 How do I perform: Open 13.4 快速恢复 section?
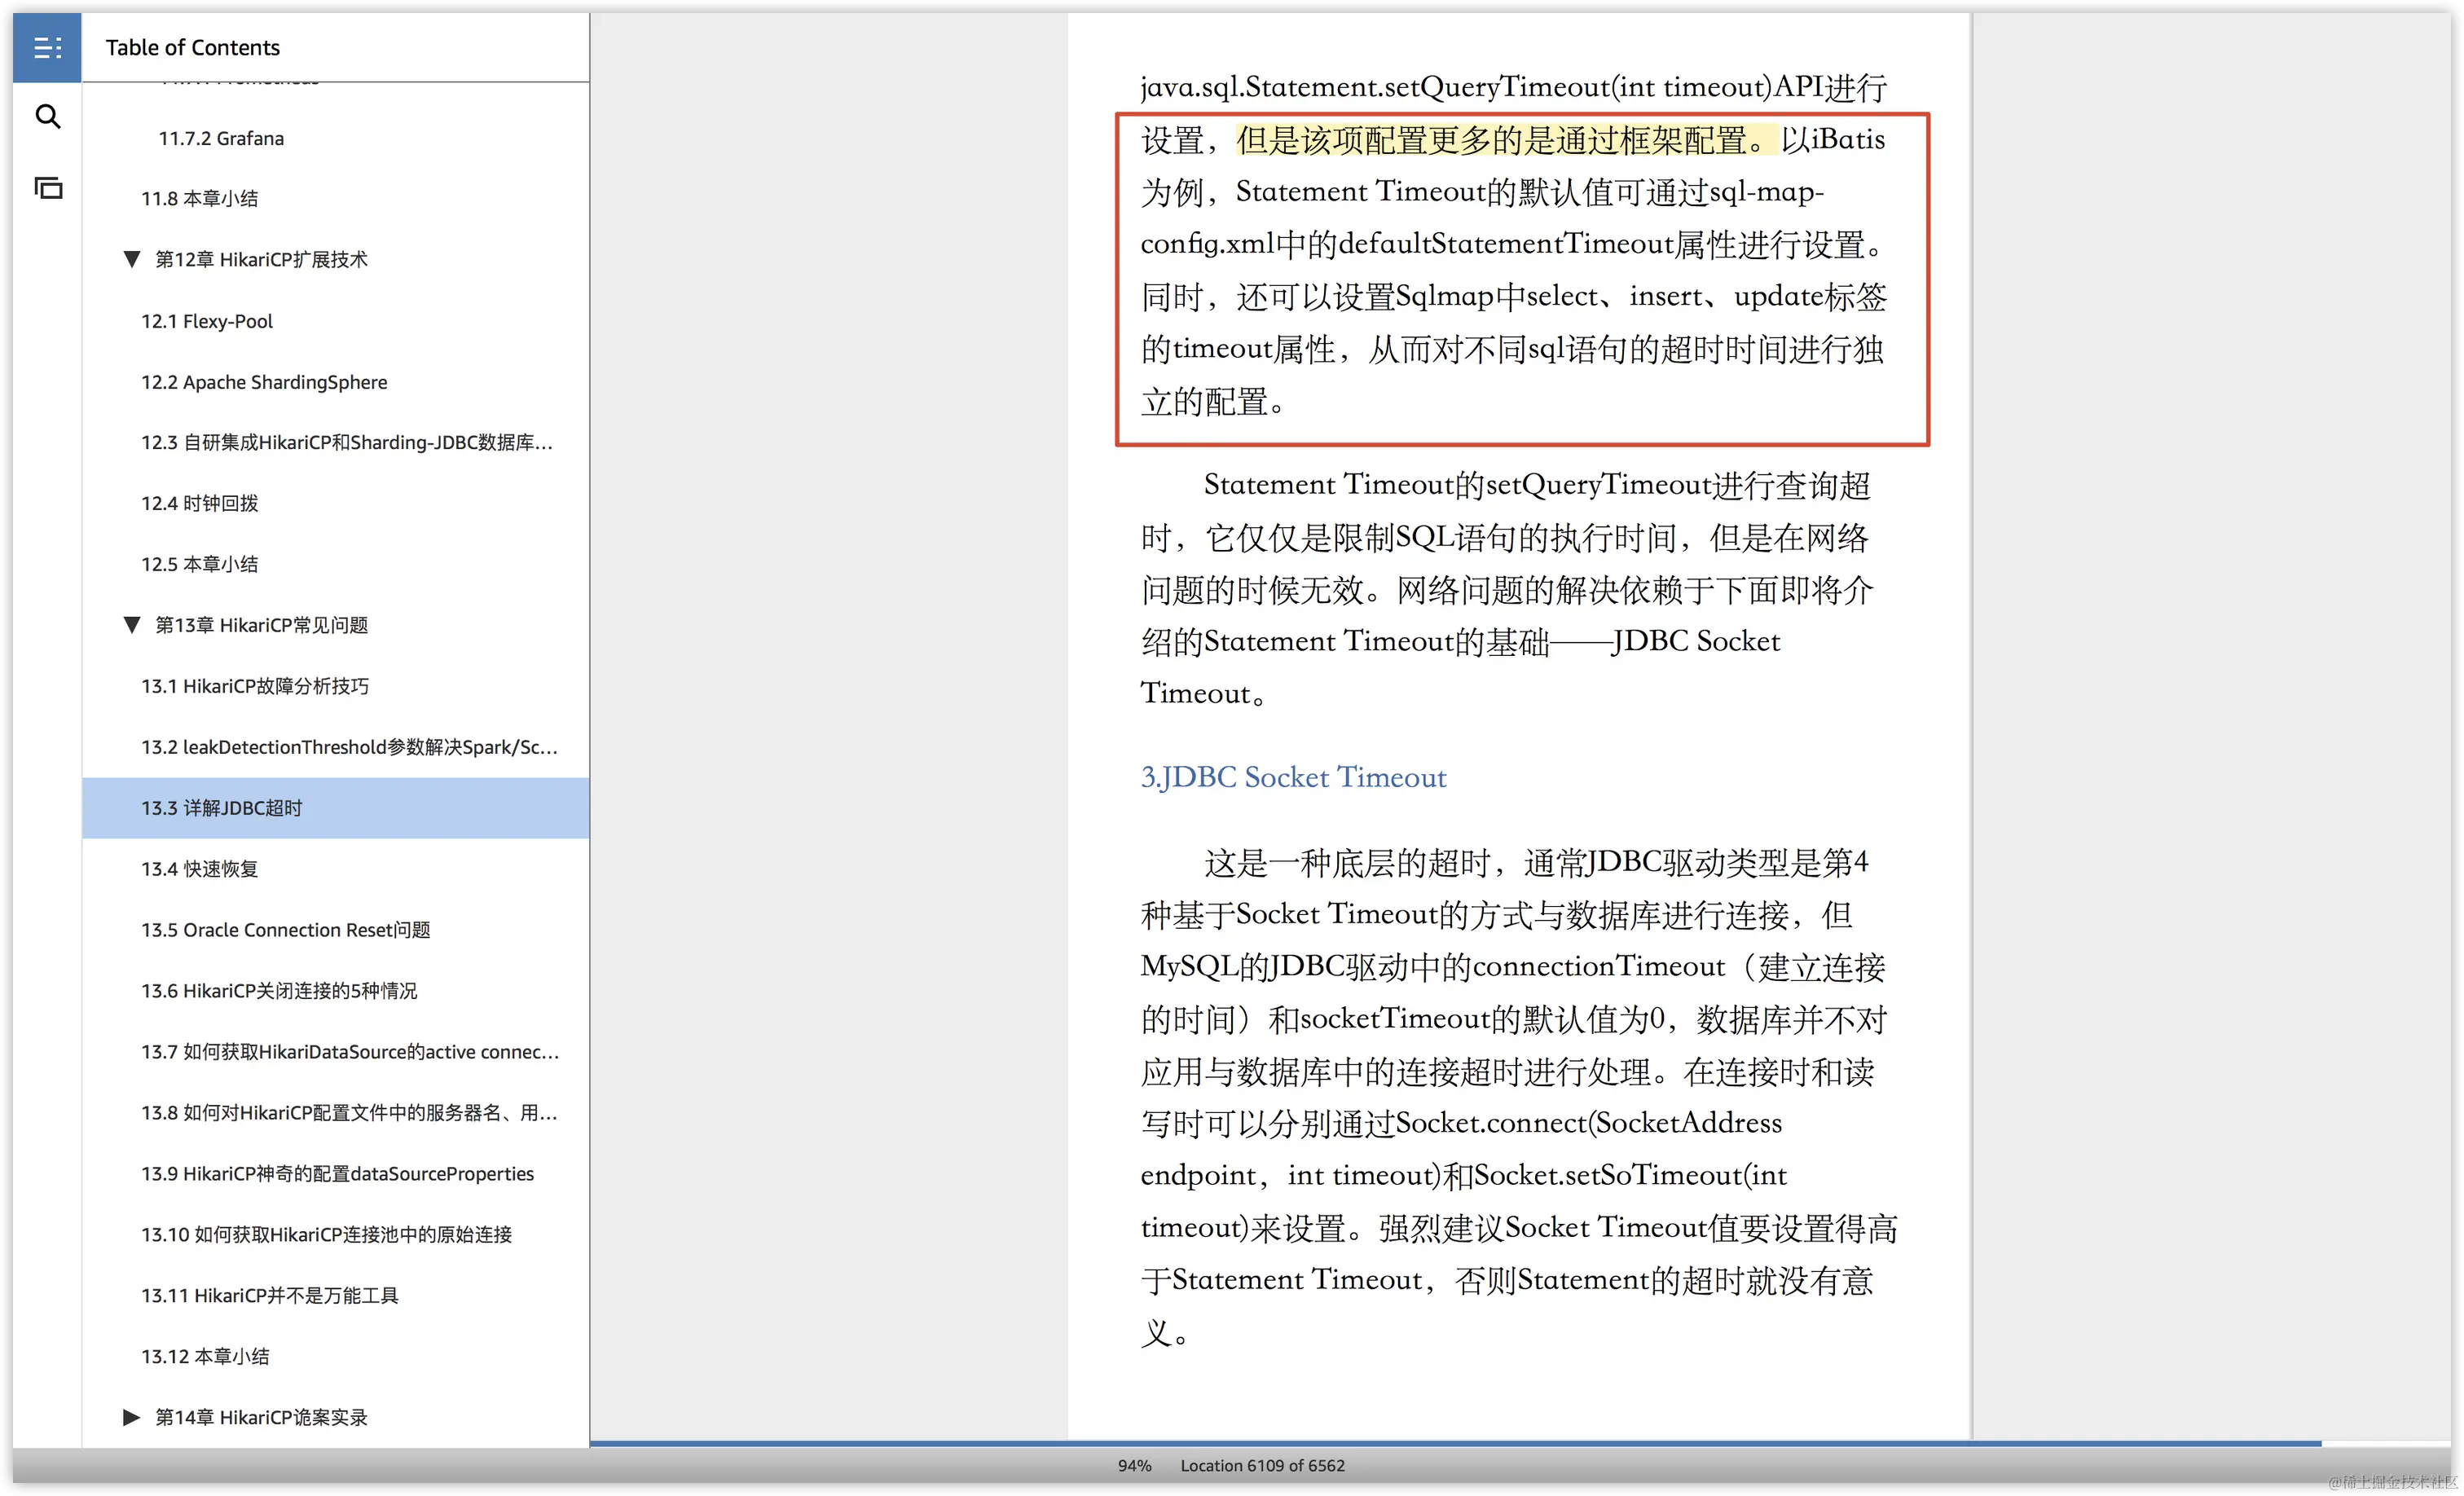tap(199, 869)
